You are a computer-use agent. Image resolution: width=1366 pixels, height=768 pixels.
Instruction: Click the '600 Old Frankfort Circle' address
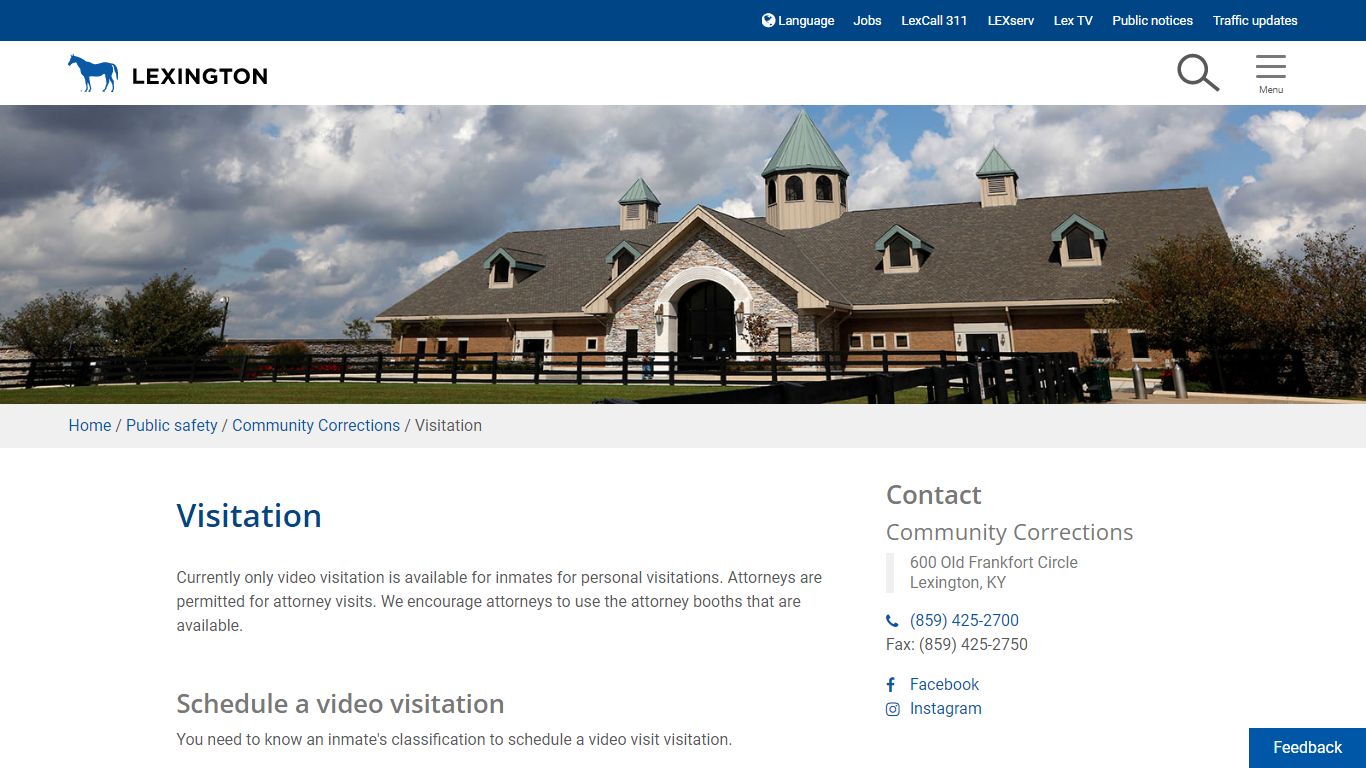[x=994, y=562]
